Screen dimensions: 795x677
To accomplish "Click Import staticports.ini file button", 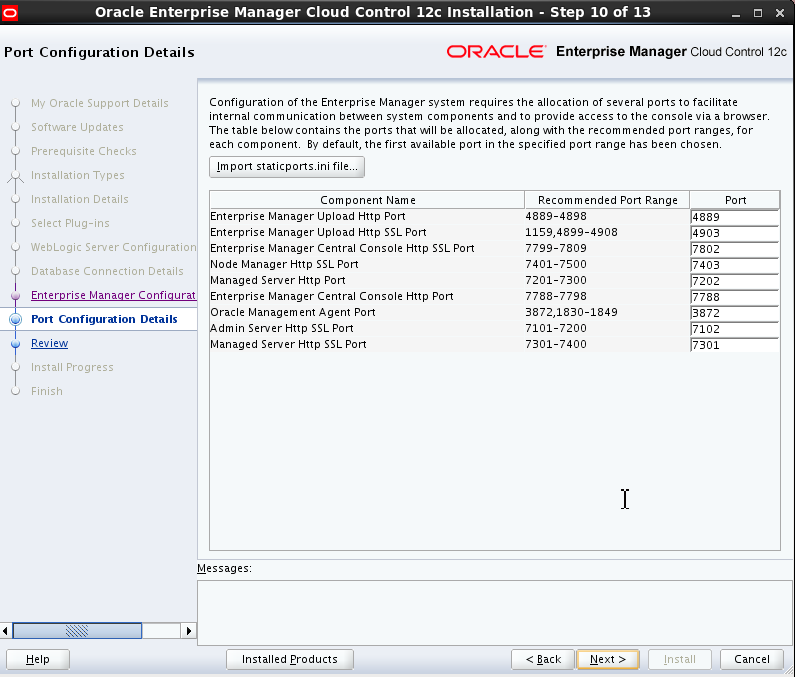I will click(287, 167).
